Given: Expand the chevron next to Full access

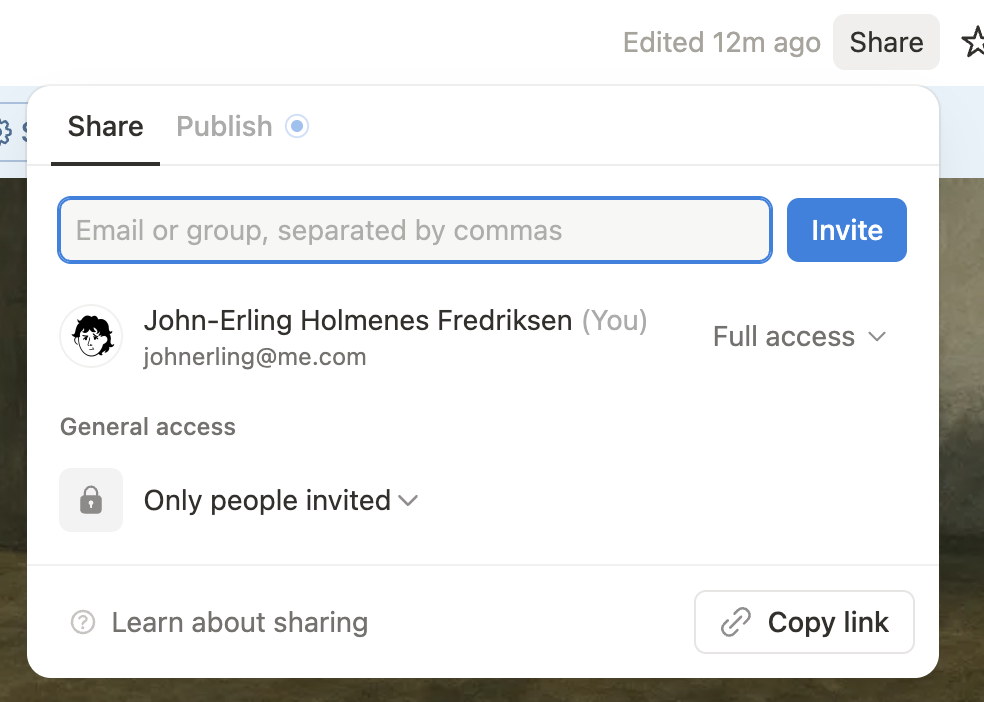Looking at the screenshot, I should coord(877,337).
